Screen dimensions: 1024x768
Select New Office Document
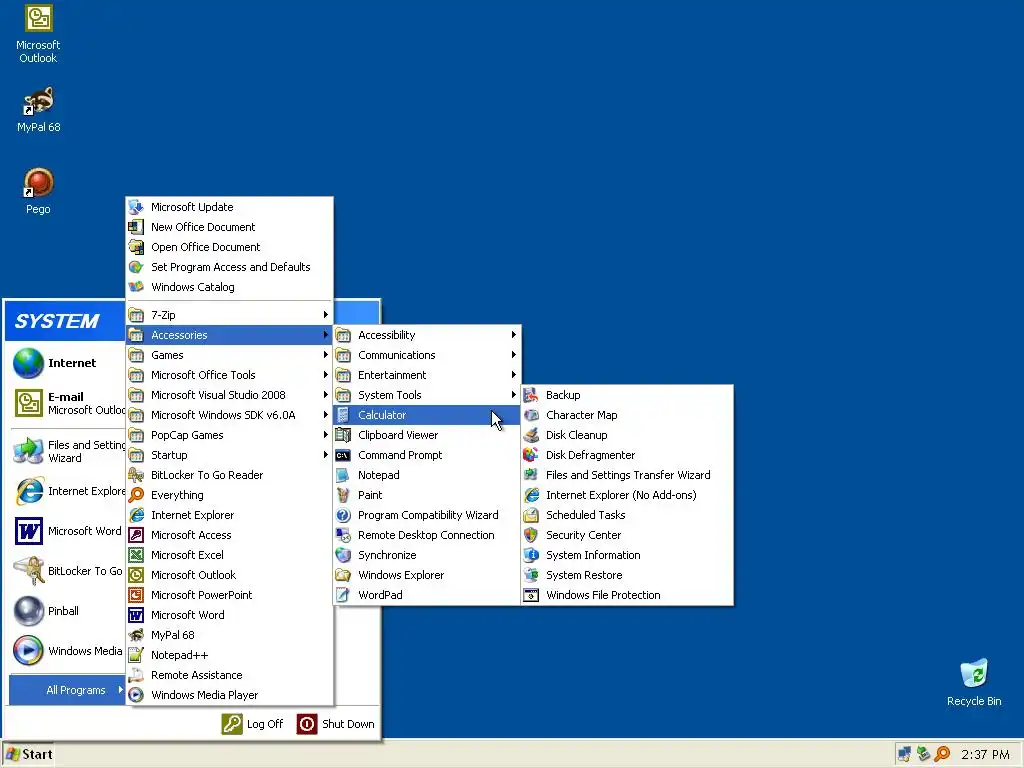[x=229, y=227]
